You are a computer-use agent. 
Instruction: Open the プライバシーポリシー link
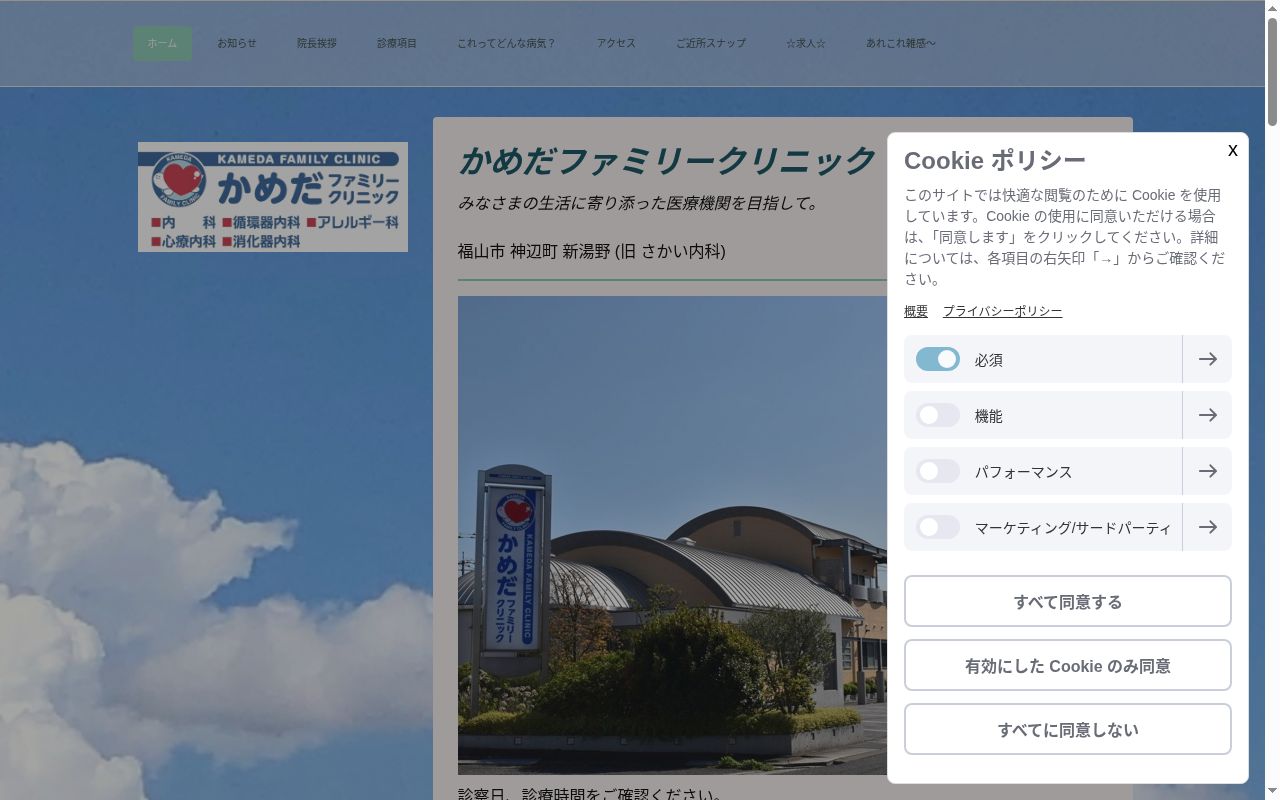point(1002,311)
